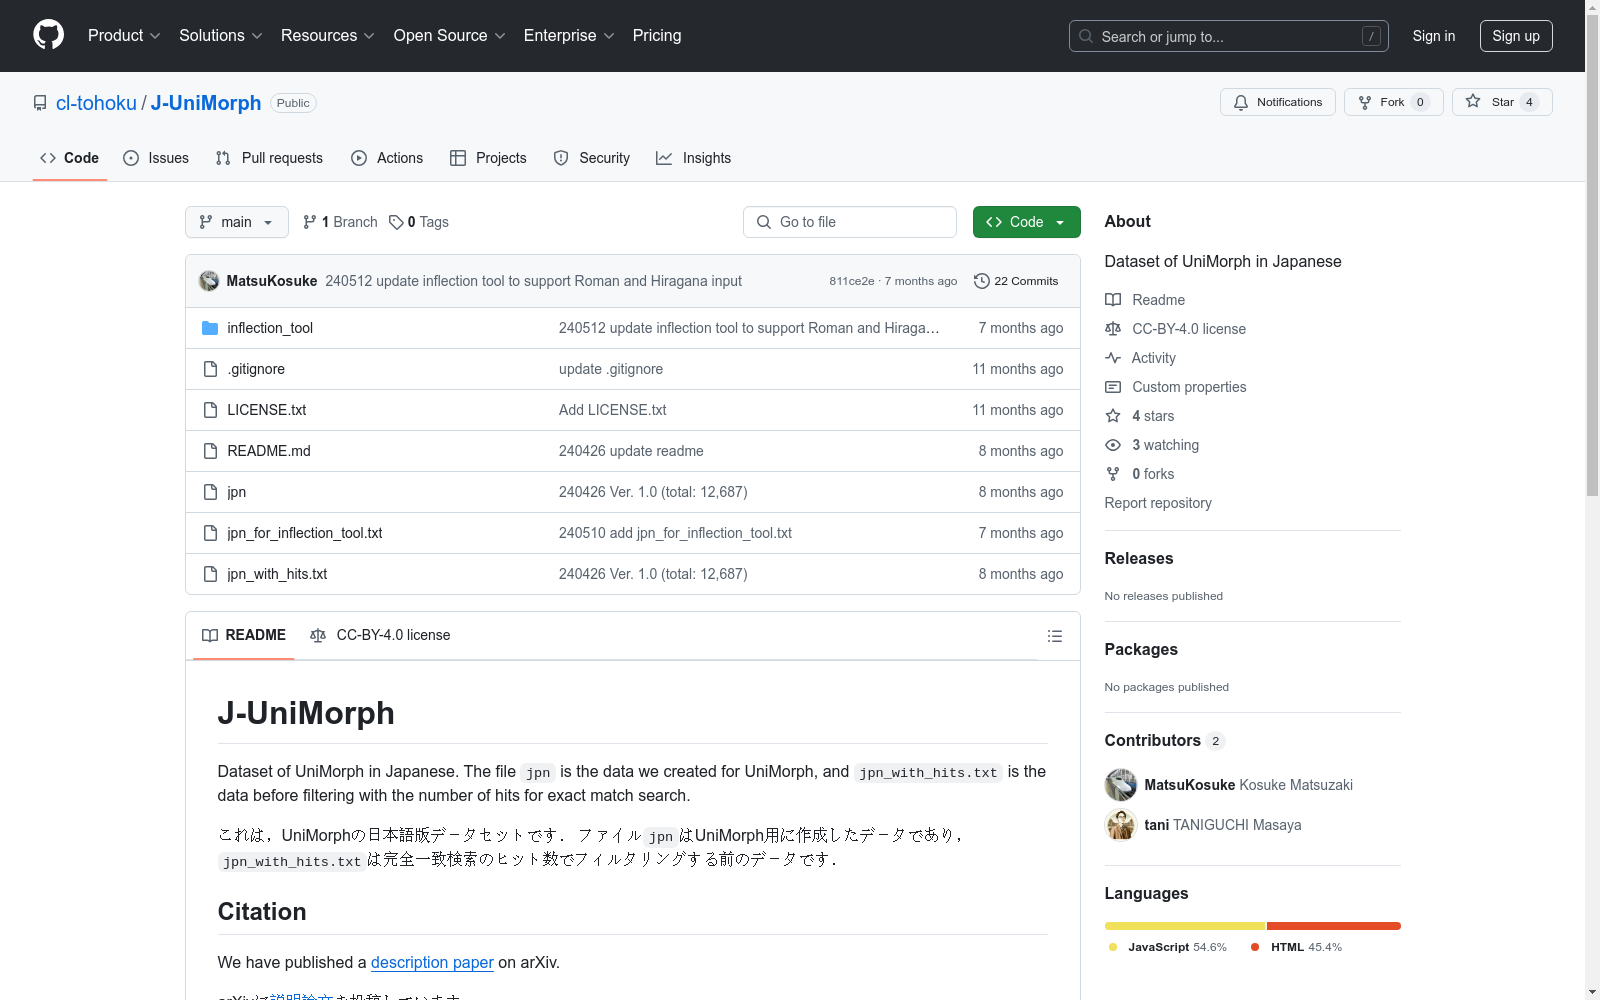Open the 1 Branch link
The height and width of the screenshot is (1000, 1600).
340,222
